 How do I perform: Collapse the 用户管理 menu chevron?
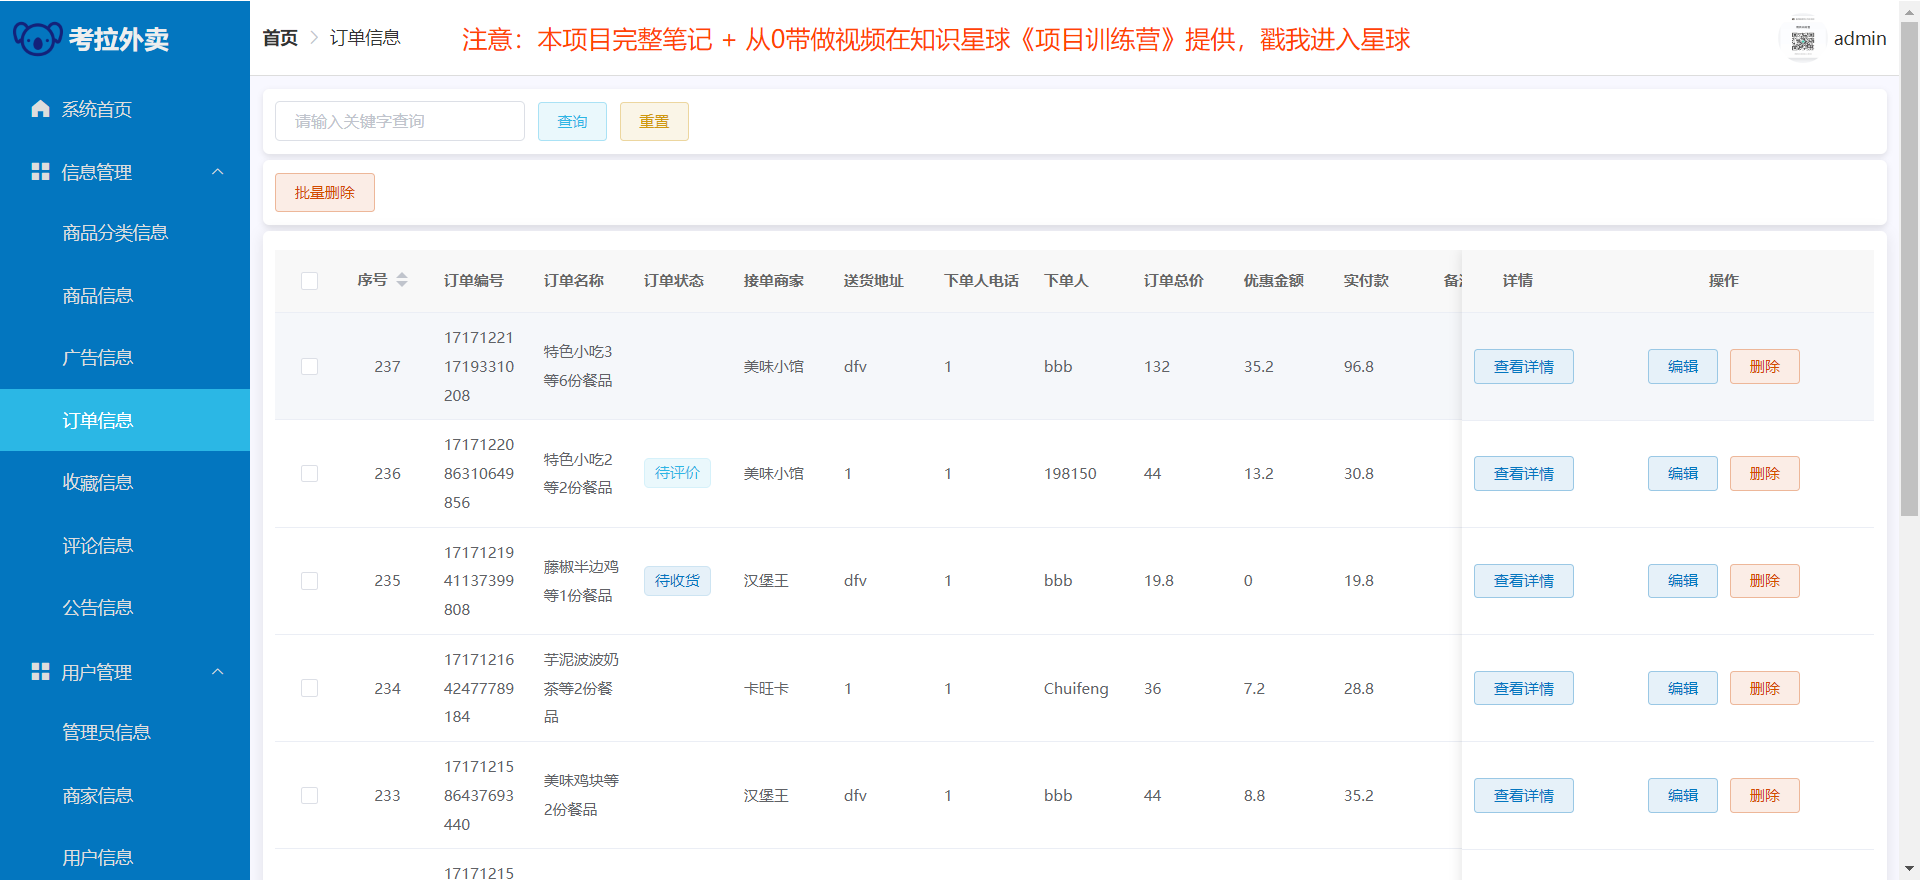pos(218,671)
